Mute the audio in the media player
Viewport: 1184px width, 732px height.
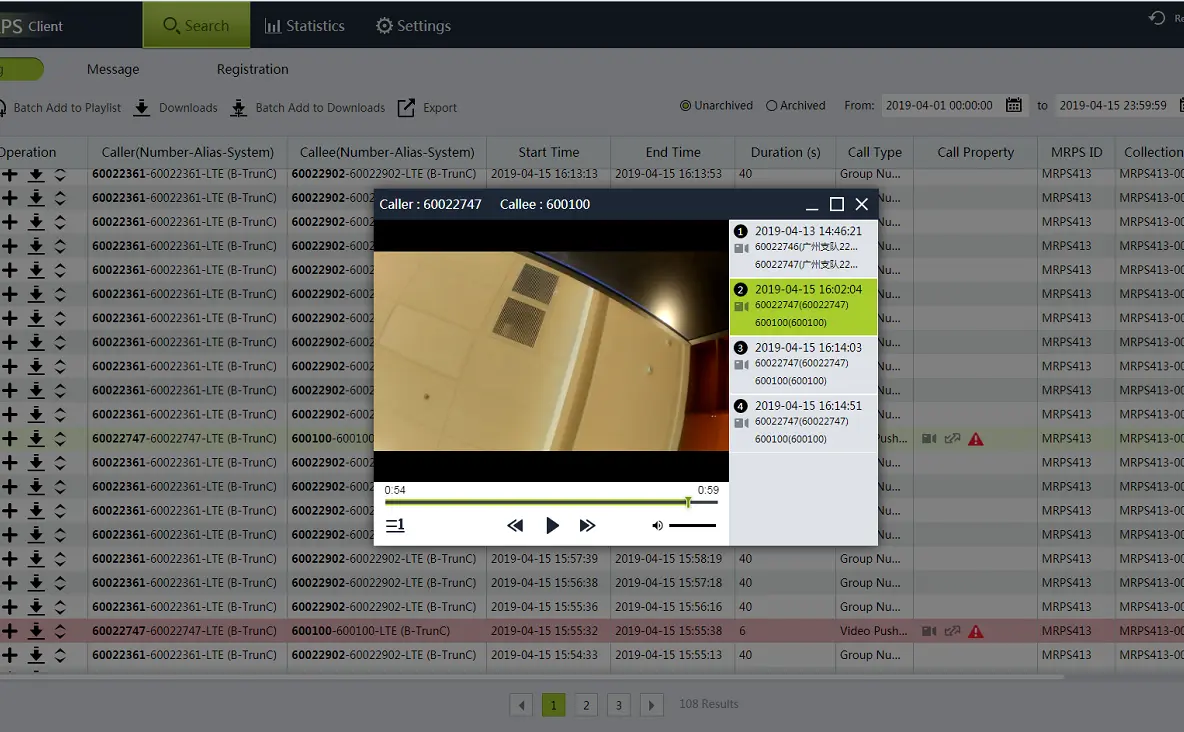(655, 525)
